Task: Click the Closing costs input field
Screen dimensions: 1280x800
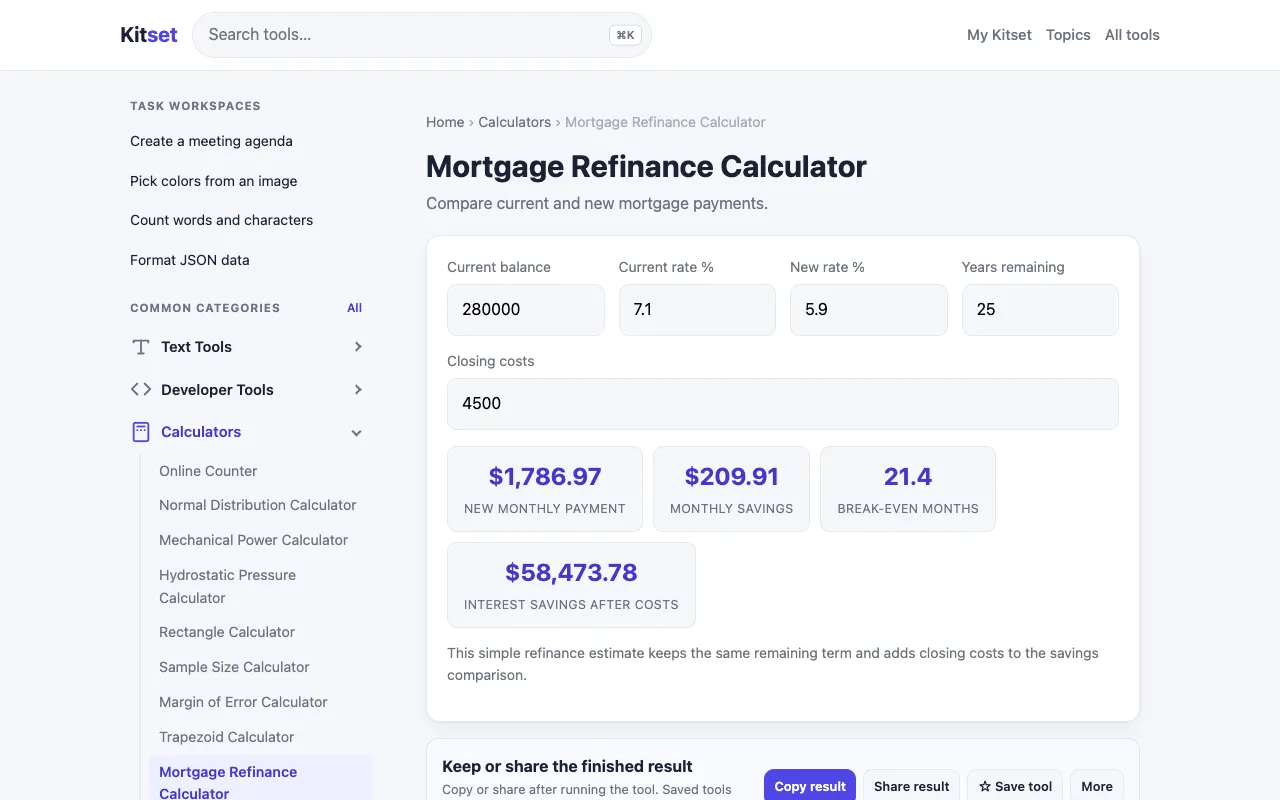Action: coord(783,404)
